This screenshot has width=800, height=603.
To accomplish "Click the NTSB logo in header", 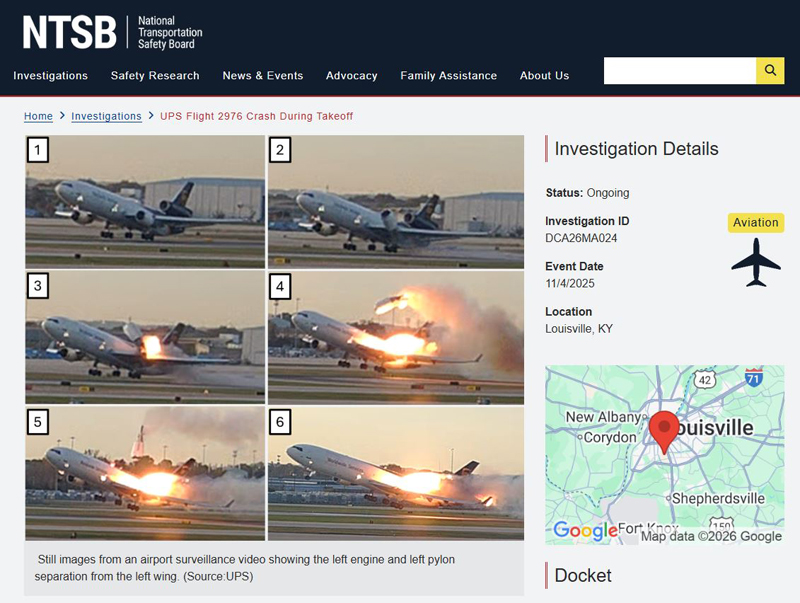I will 113,32.
